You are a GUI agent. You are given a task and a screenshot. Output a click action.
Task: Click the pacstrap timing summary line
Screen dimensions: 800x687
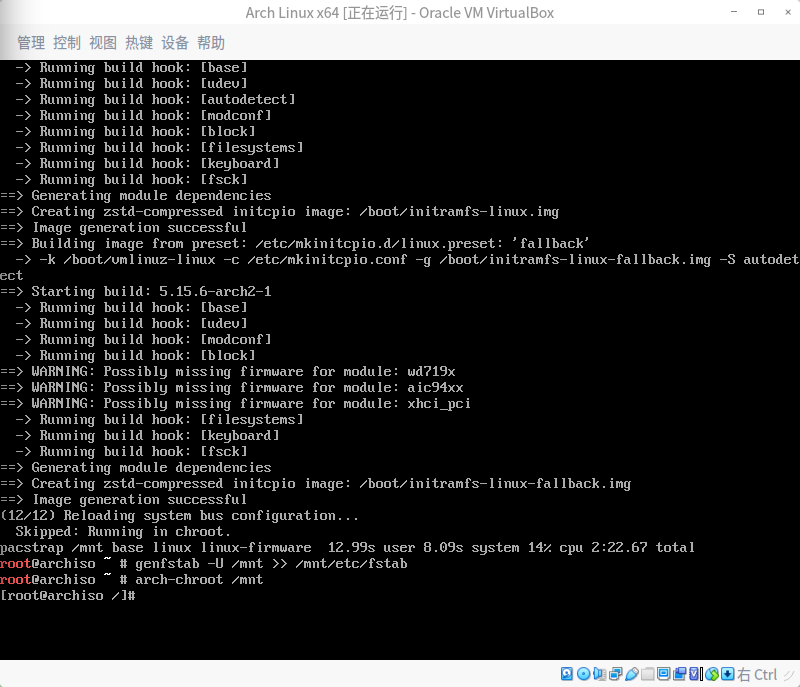(347, 548)
